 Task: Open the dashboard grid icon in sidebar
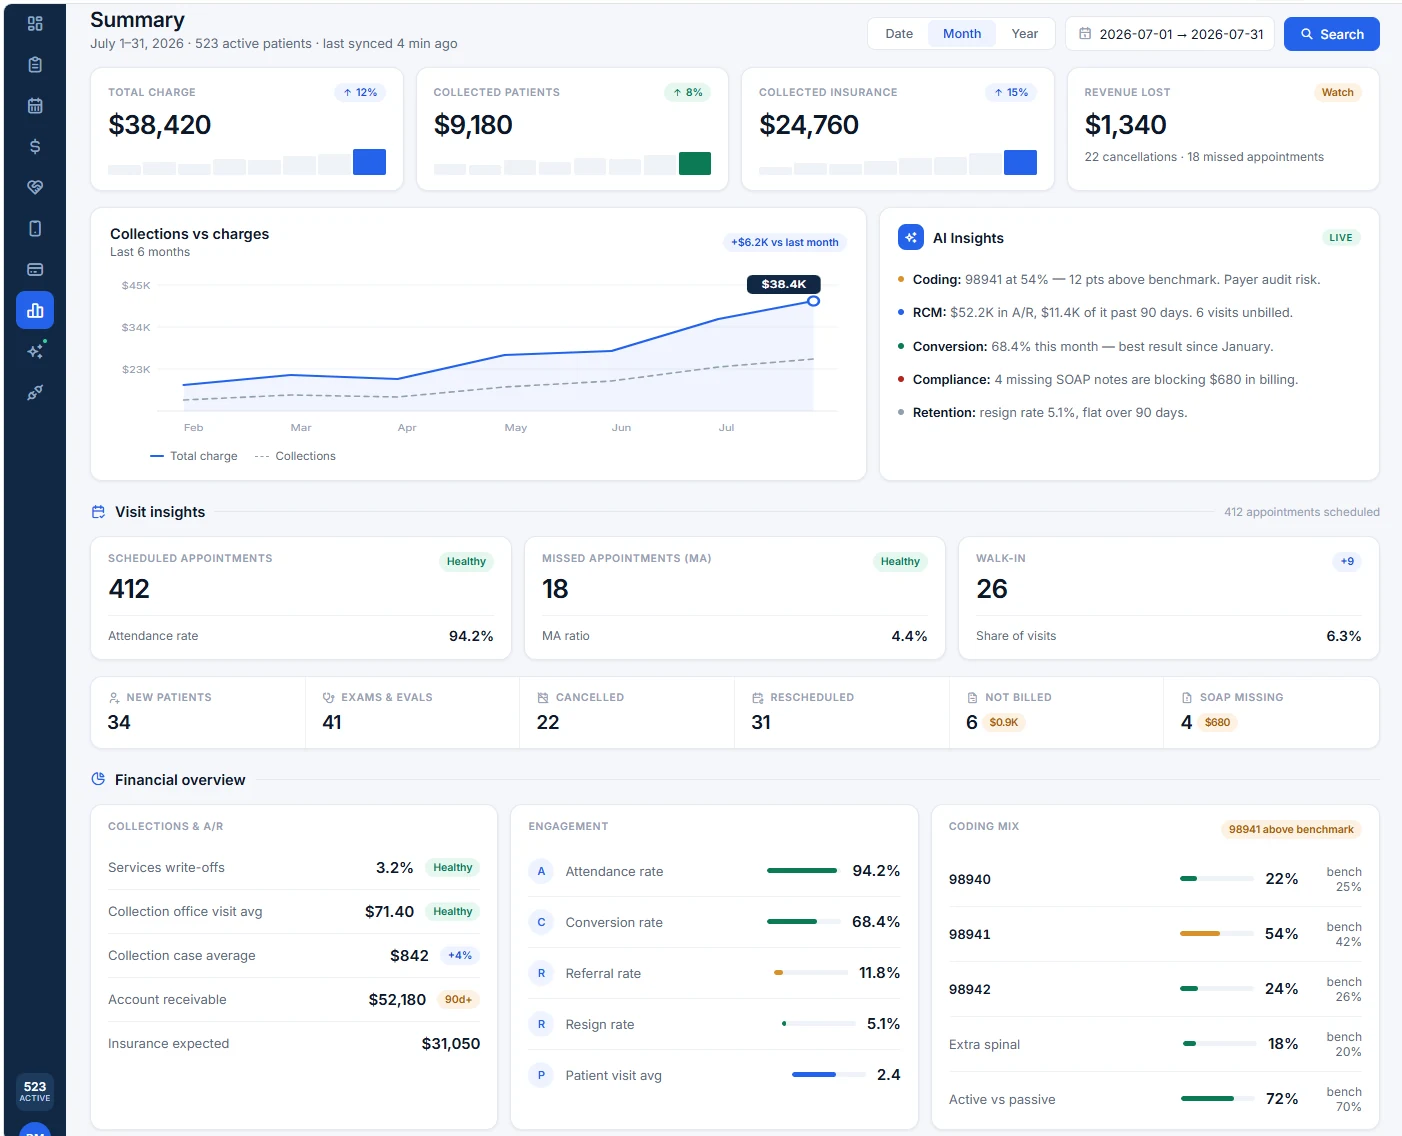pyautogui.click(x=35, y=23)
